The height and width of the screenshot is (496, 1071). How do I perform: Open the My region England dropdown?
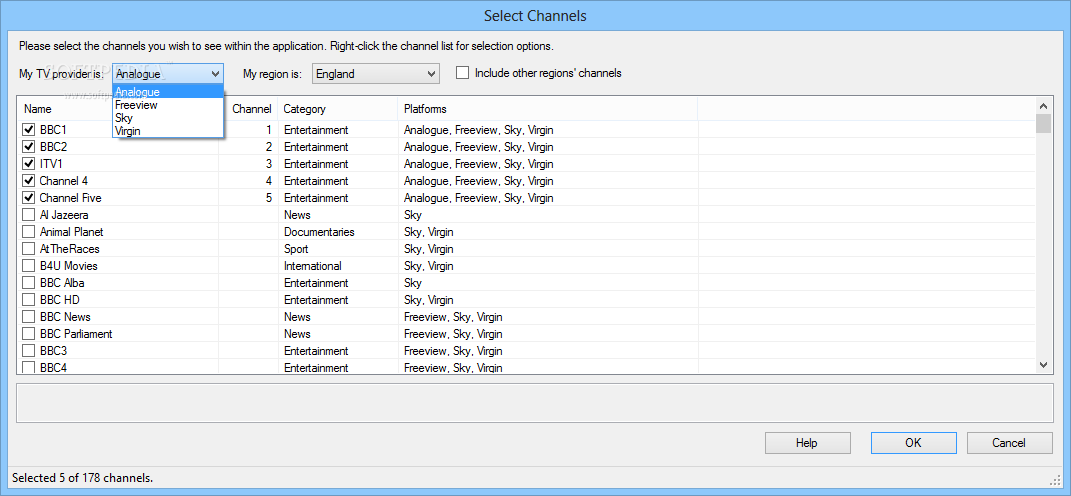point(375,73)
